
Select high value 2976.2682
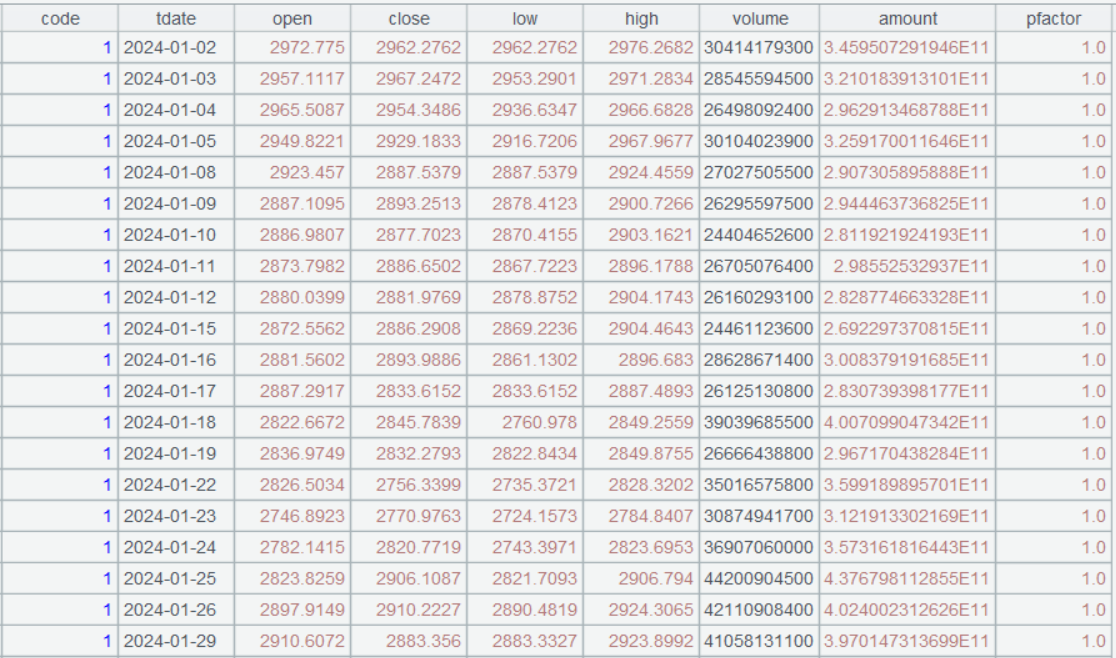pyautogui.click(x=641, y=48)
